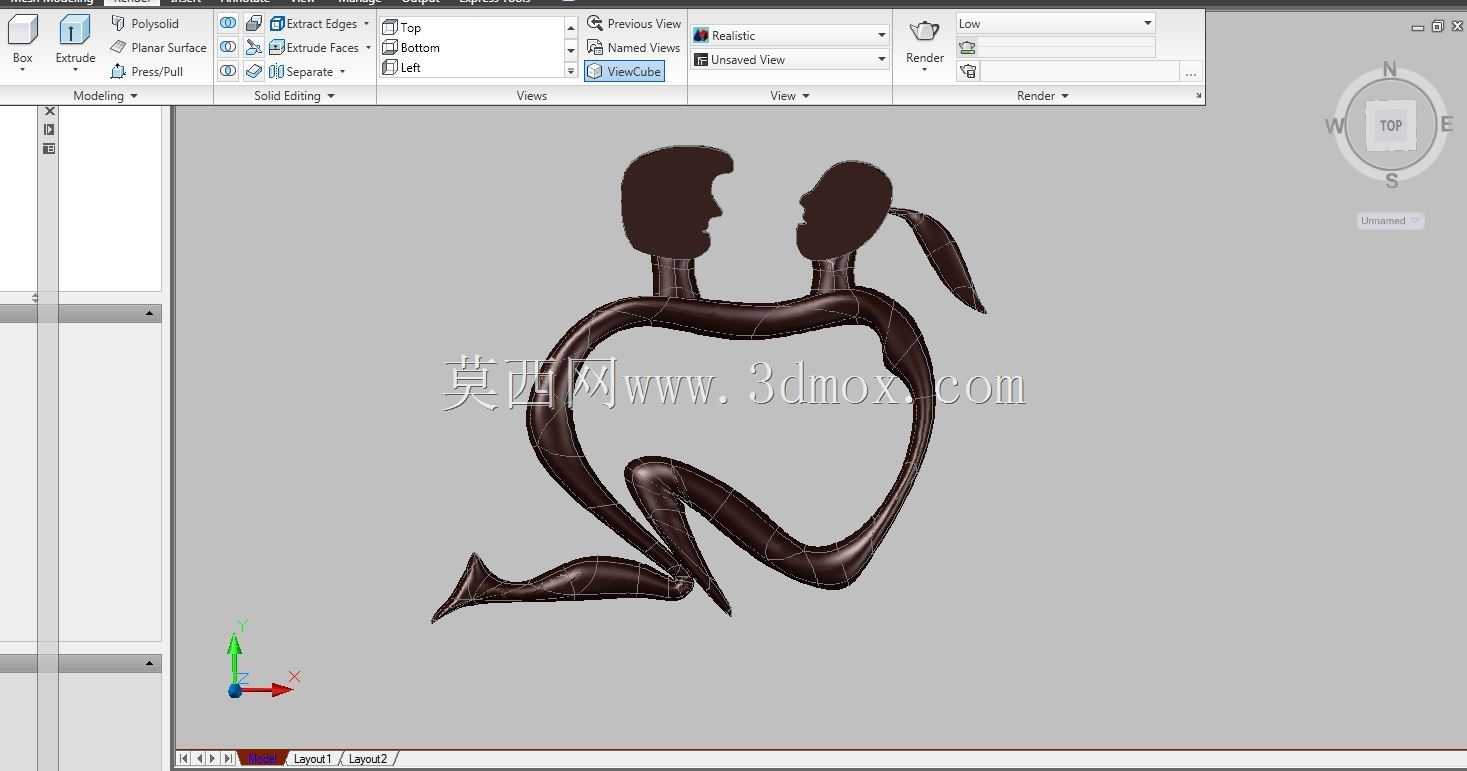
Task: Click the Subtract icon in Solid Editing
Action: [228, 47]
